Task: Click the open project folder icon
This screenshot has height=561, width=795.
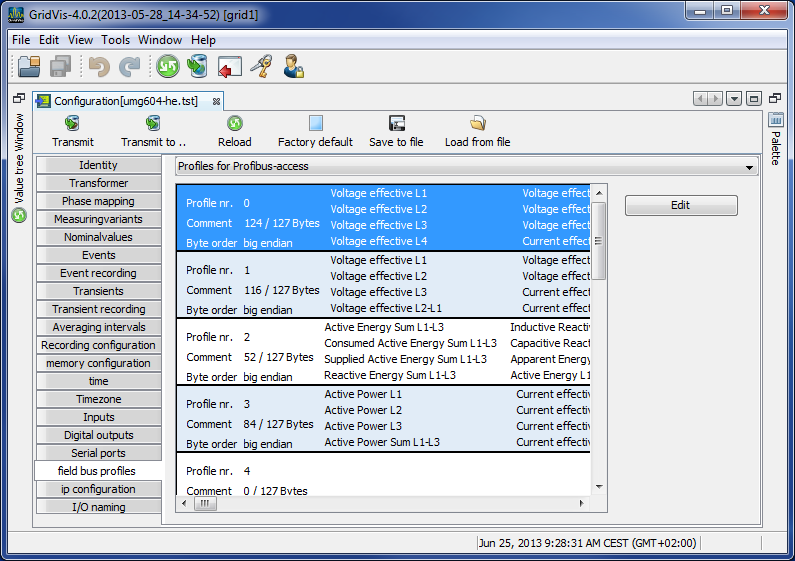Action: pos(29,67)
